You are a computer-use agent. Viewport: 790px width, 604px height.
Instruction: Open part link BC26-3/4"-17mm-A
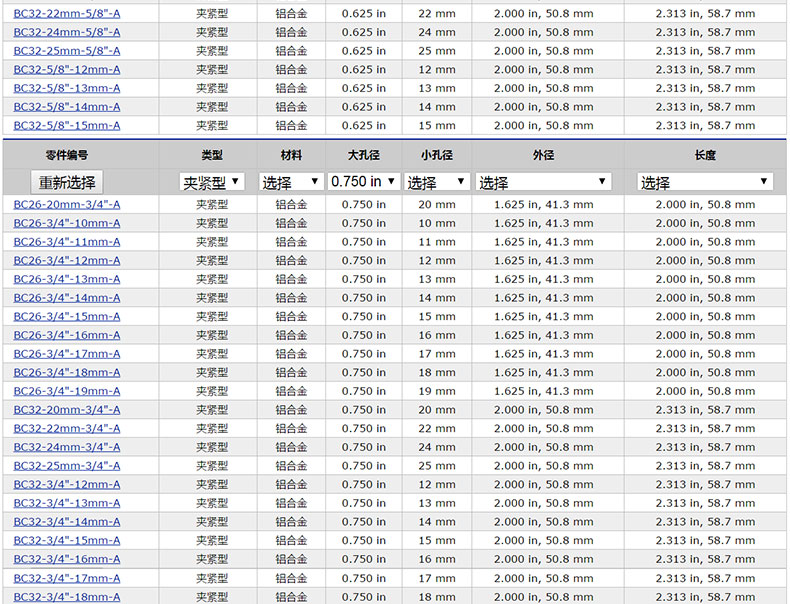pyautogui.click(x=67, y=354)
